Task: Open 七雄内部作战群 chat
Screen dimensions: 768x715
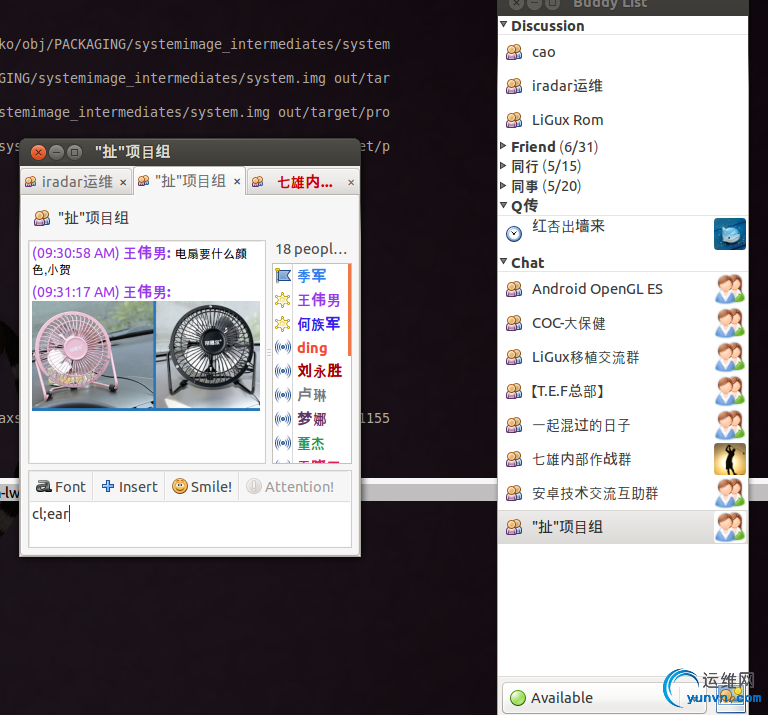Action: 623,459
